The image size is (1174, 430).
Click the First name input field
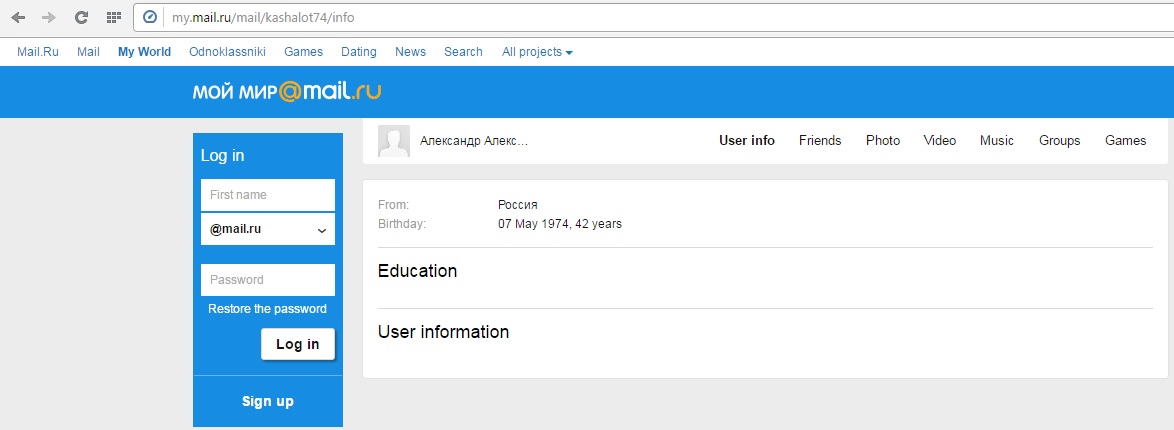point(267,195)
